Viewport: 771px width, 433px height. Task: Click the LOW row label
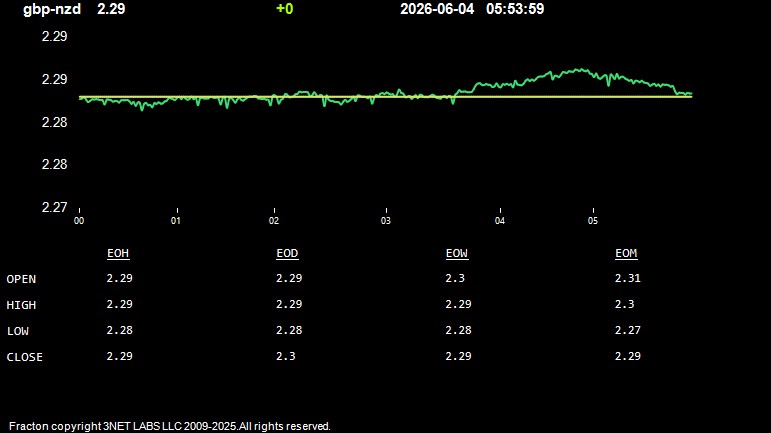(x=18, y=331)
